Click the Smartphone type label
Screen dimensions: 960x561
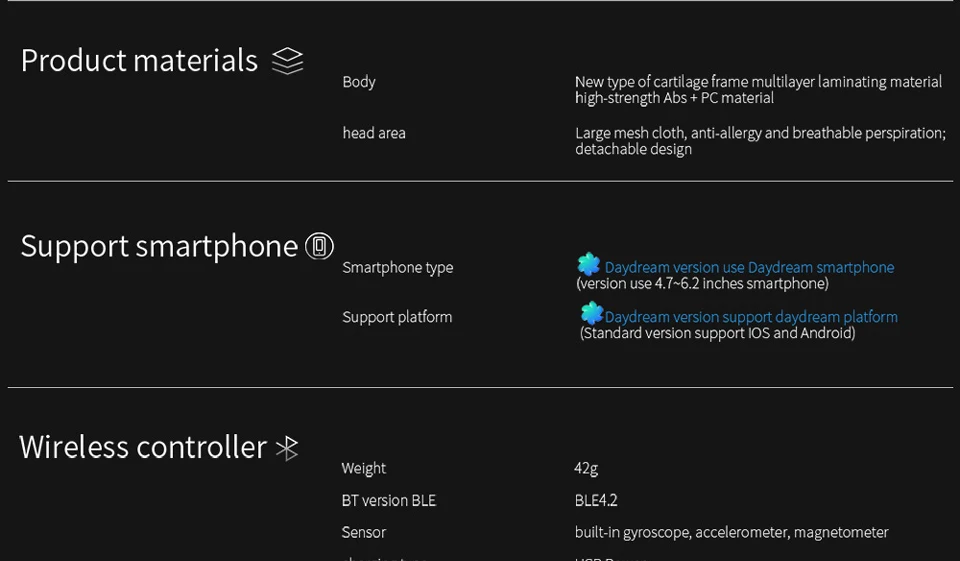(x=398, y=268)
